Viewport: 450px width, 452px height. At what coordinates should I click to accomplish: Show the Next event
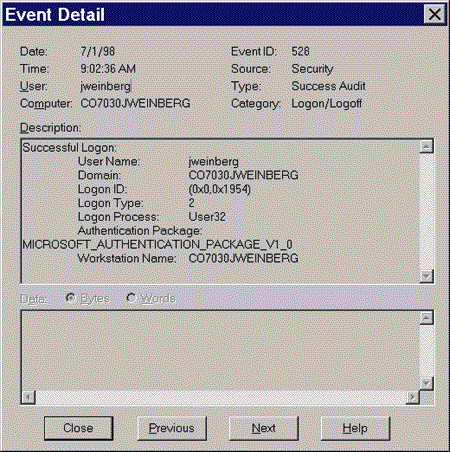264,428
